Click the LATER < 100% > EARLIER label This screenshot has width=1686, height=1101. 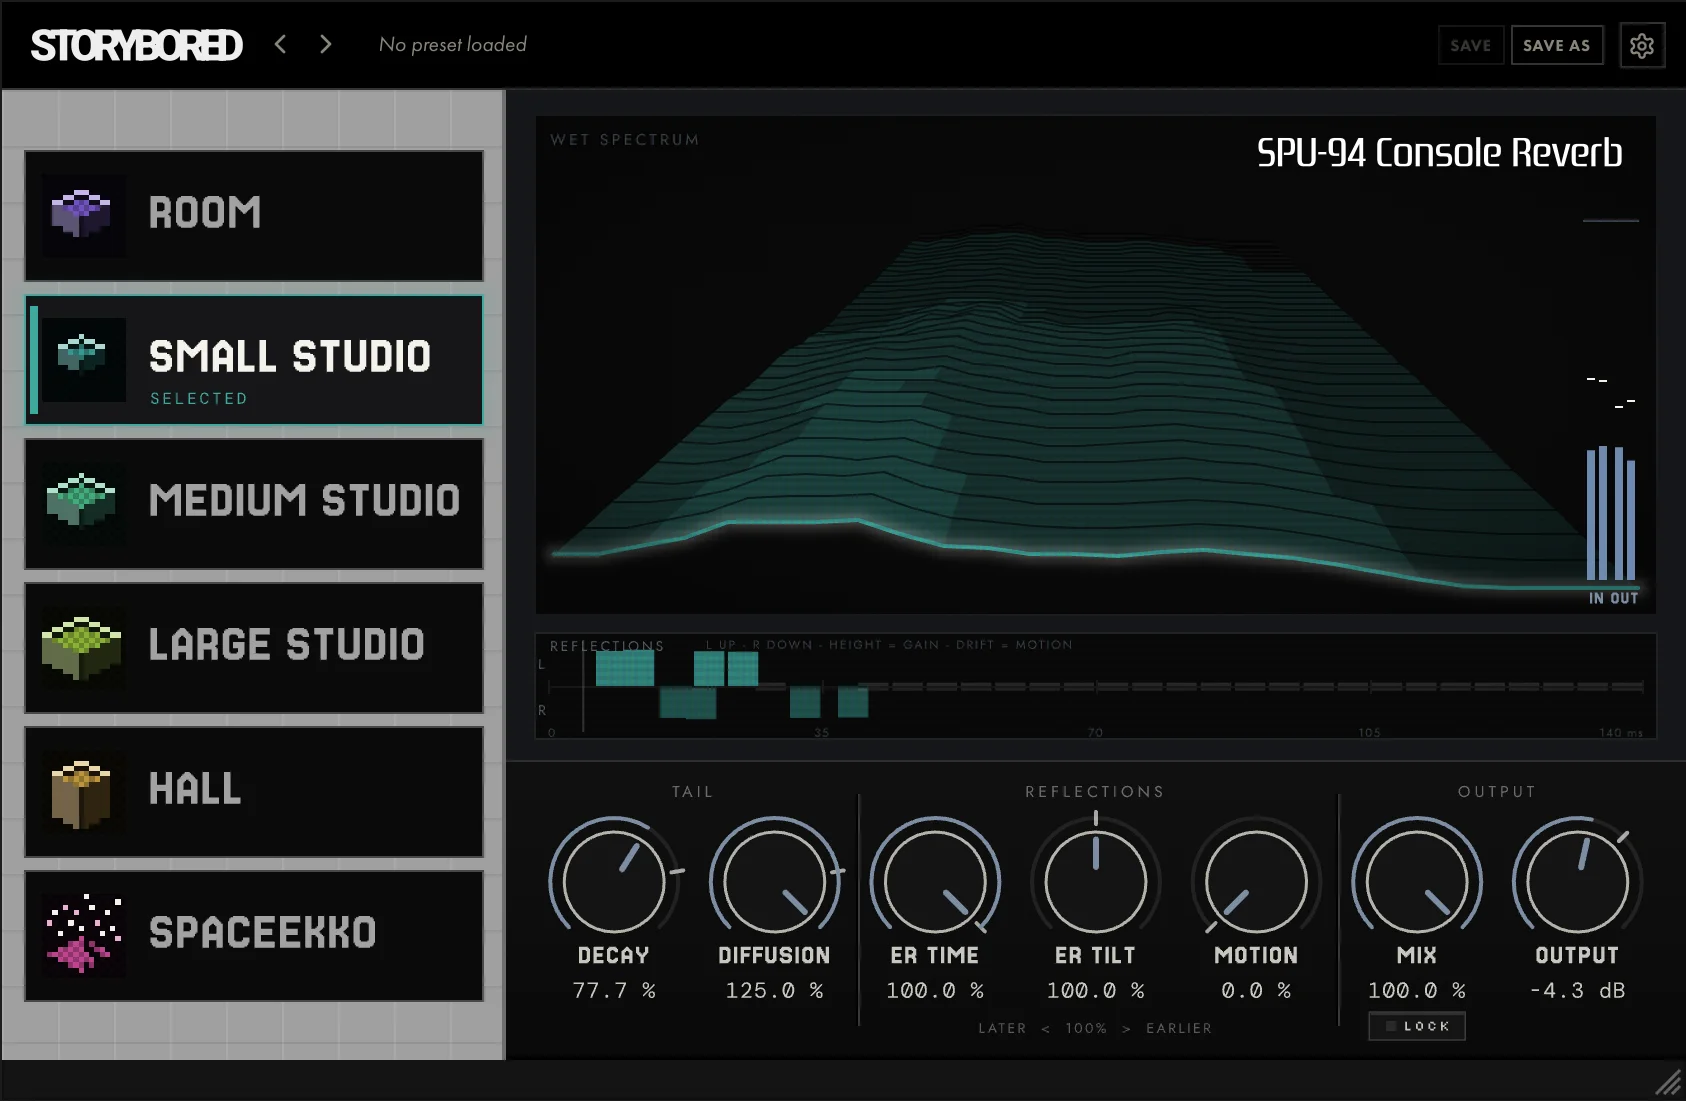pyautogui.click(x=1095, y=1028)
